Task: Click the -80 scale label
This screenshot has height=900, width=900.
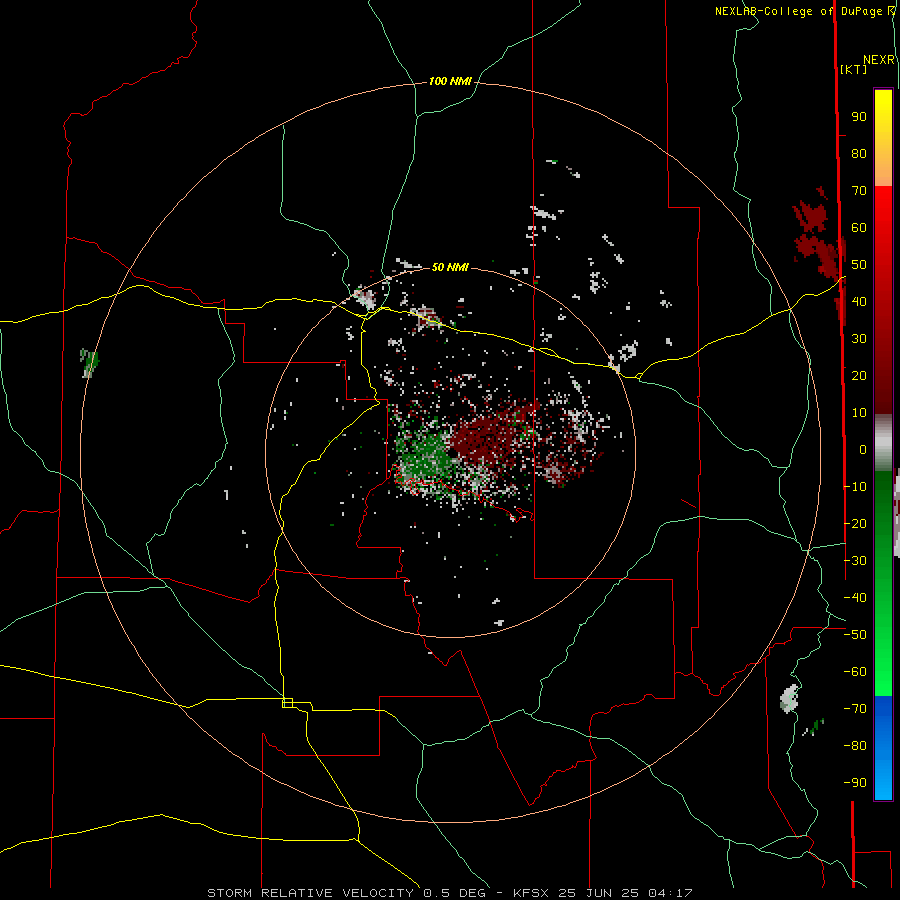Action: (855, 746)
